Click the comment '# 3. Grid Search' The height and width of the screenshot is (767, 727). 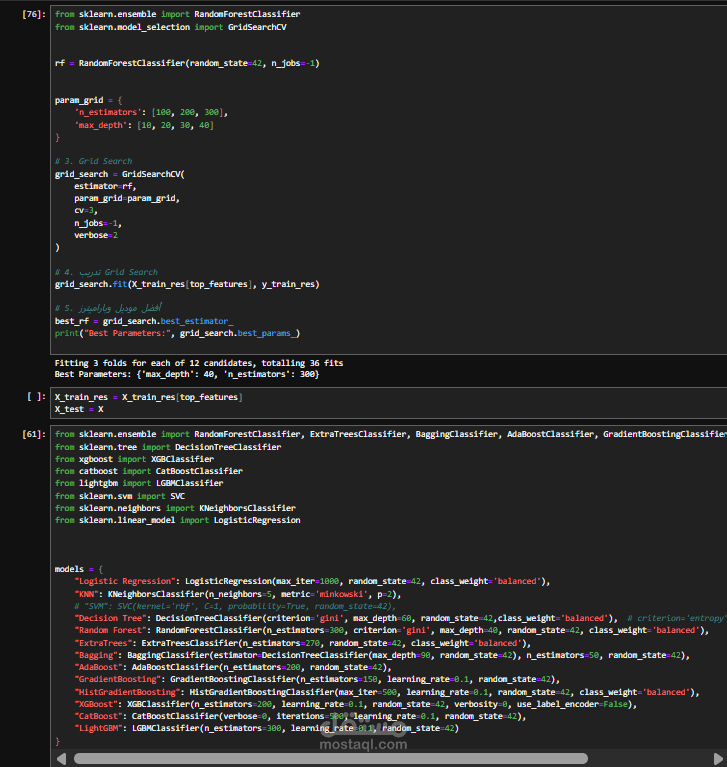[93, 161]
